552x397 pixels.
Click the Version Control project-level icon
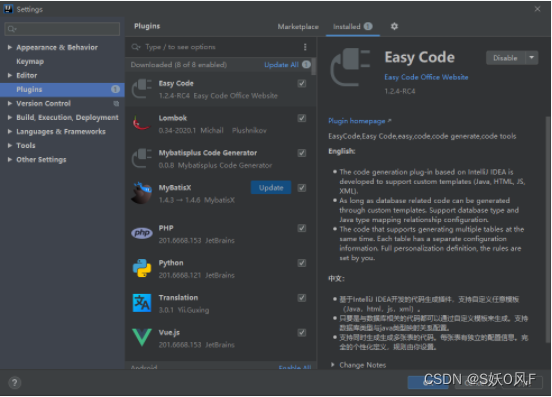click(116, 103)
